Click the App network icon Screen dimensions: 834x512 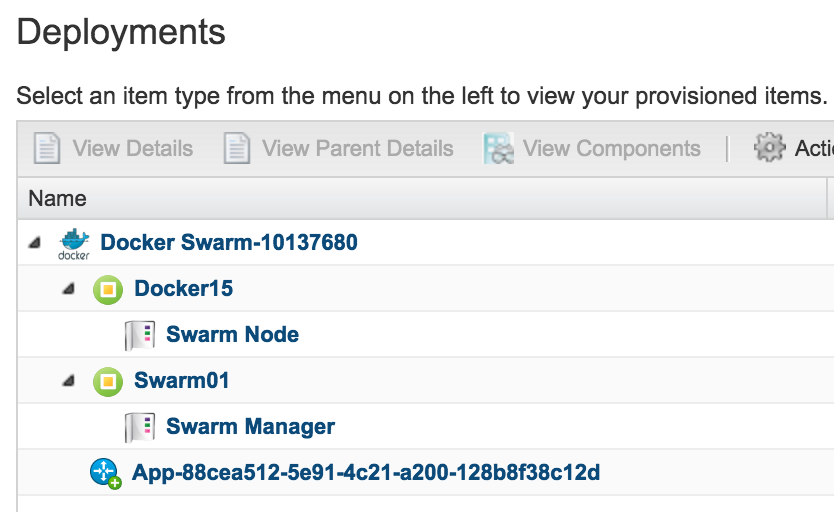pyautogui.click(x=105, y=474)
